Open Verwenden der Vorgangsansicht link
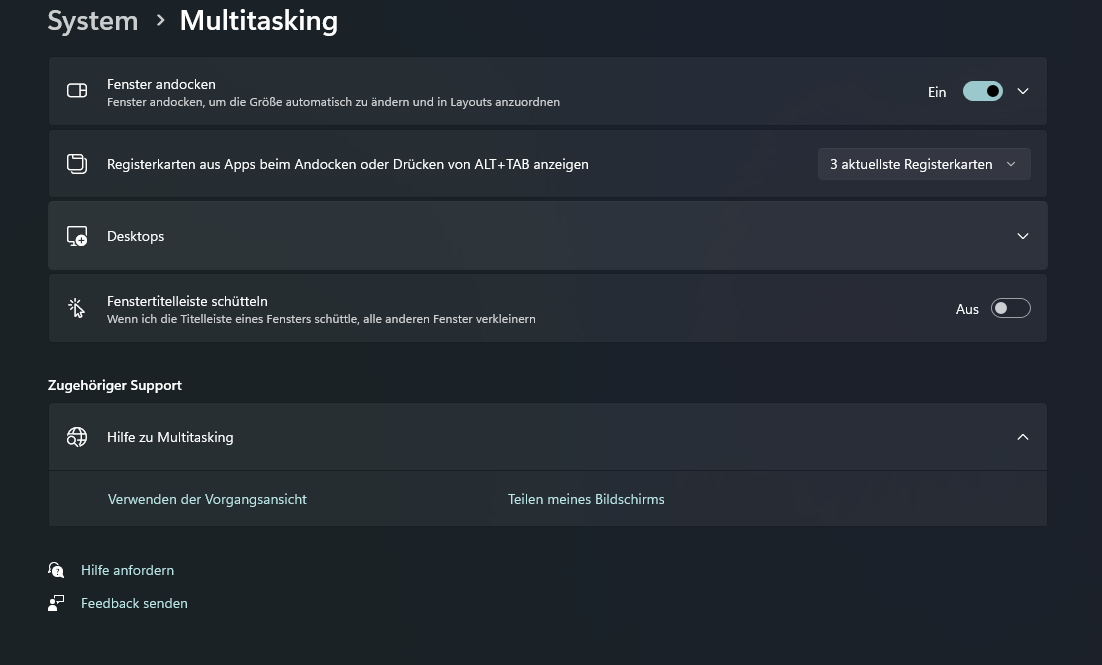The image size is (1102, 665). click(x=207, y=499)
